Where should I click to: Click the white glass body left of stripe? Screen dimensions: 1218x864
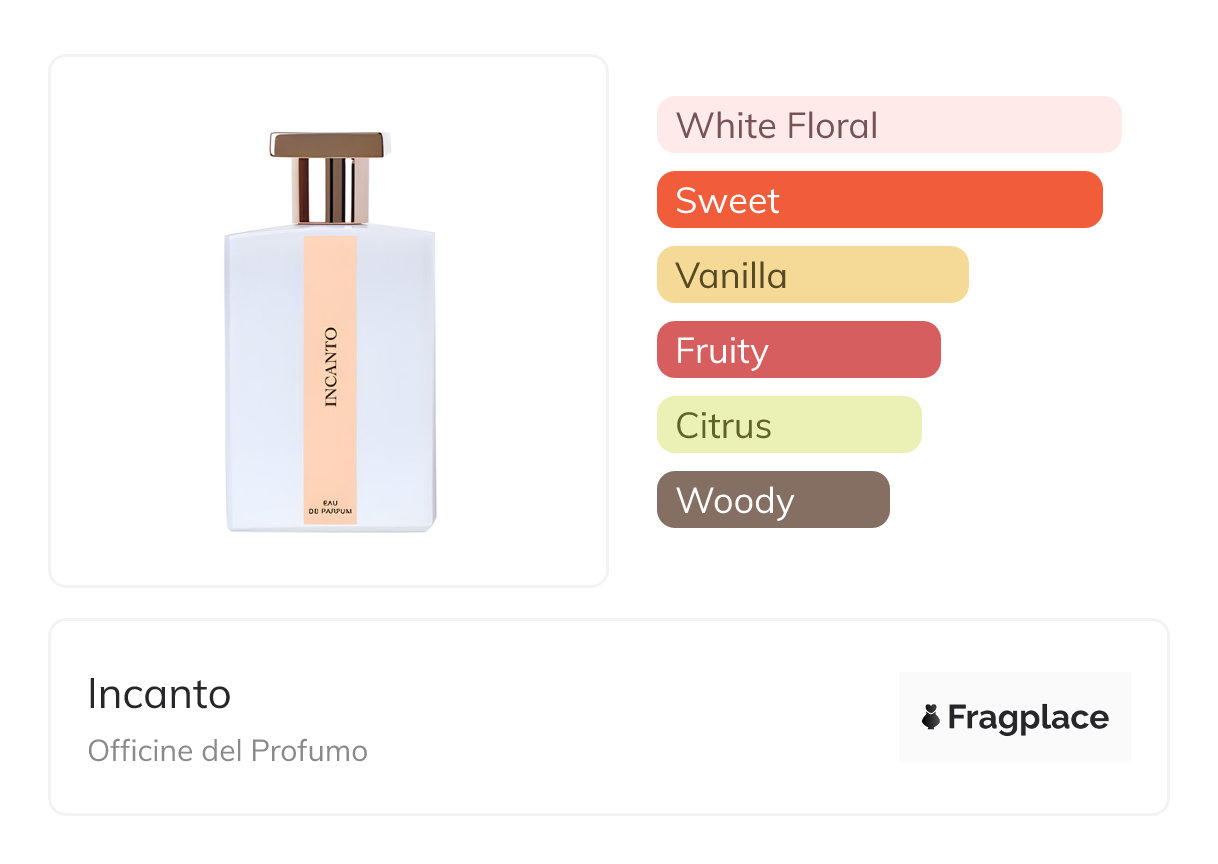(x=264, y=380)
